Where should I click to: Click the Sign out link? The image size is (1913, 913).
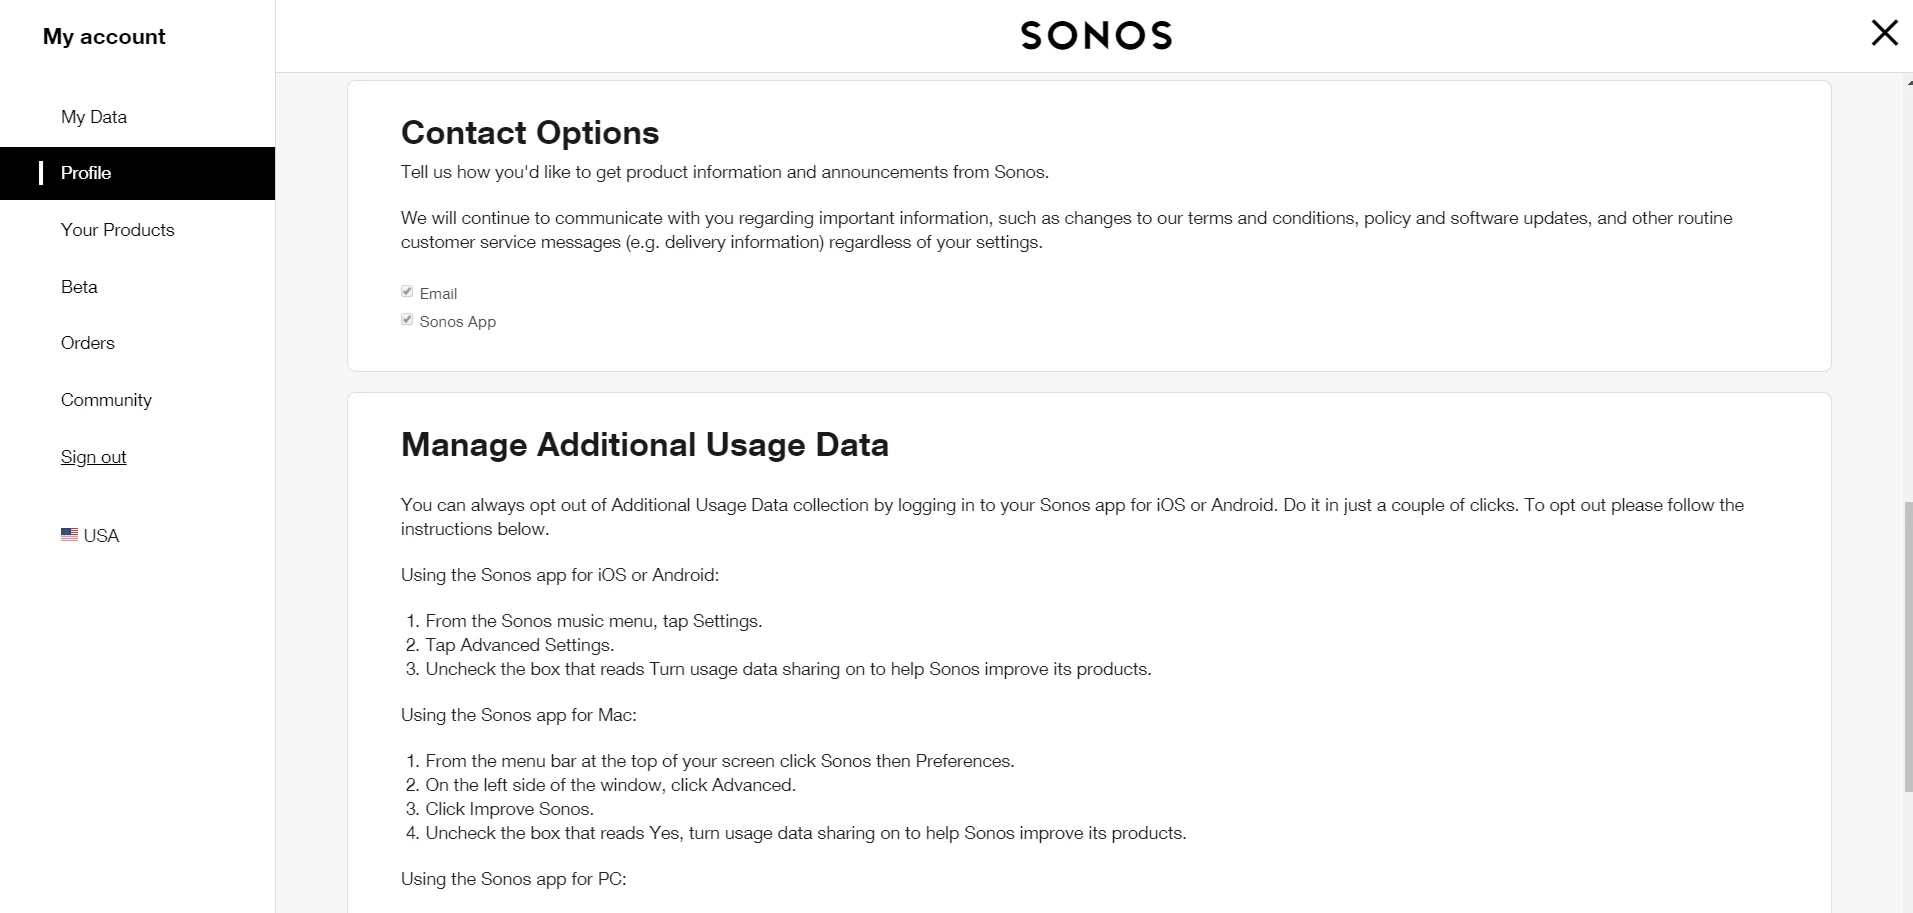tap(93, 457)
